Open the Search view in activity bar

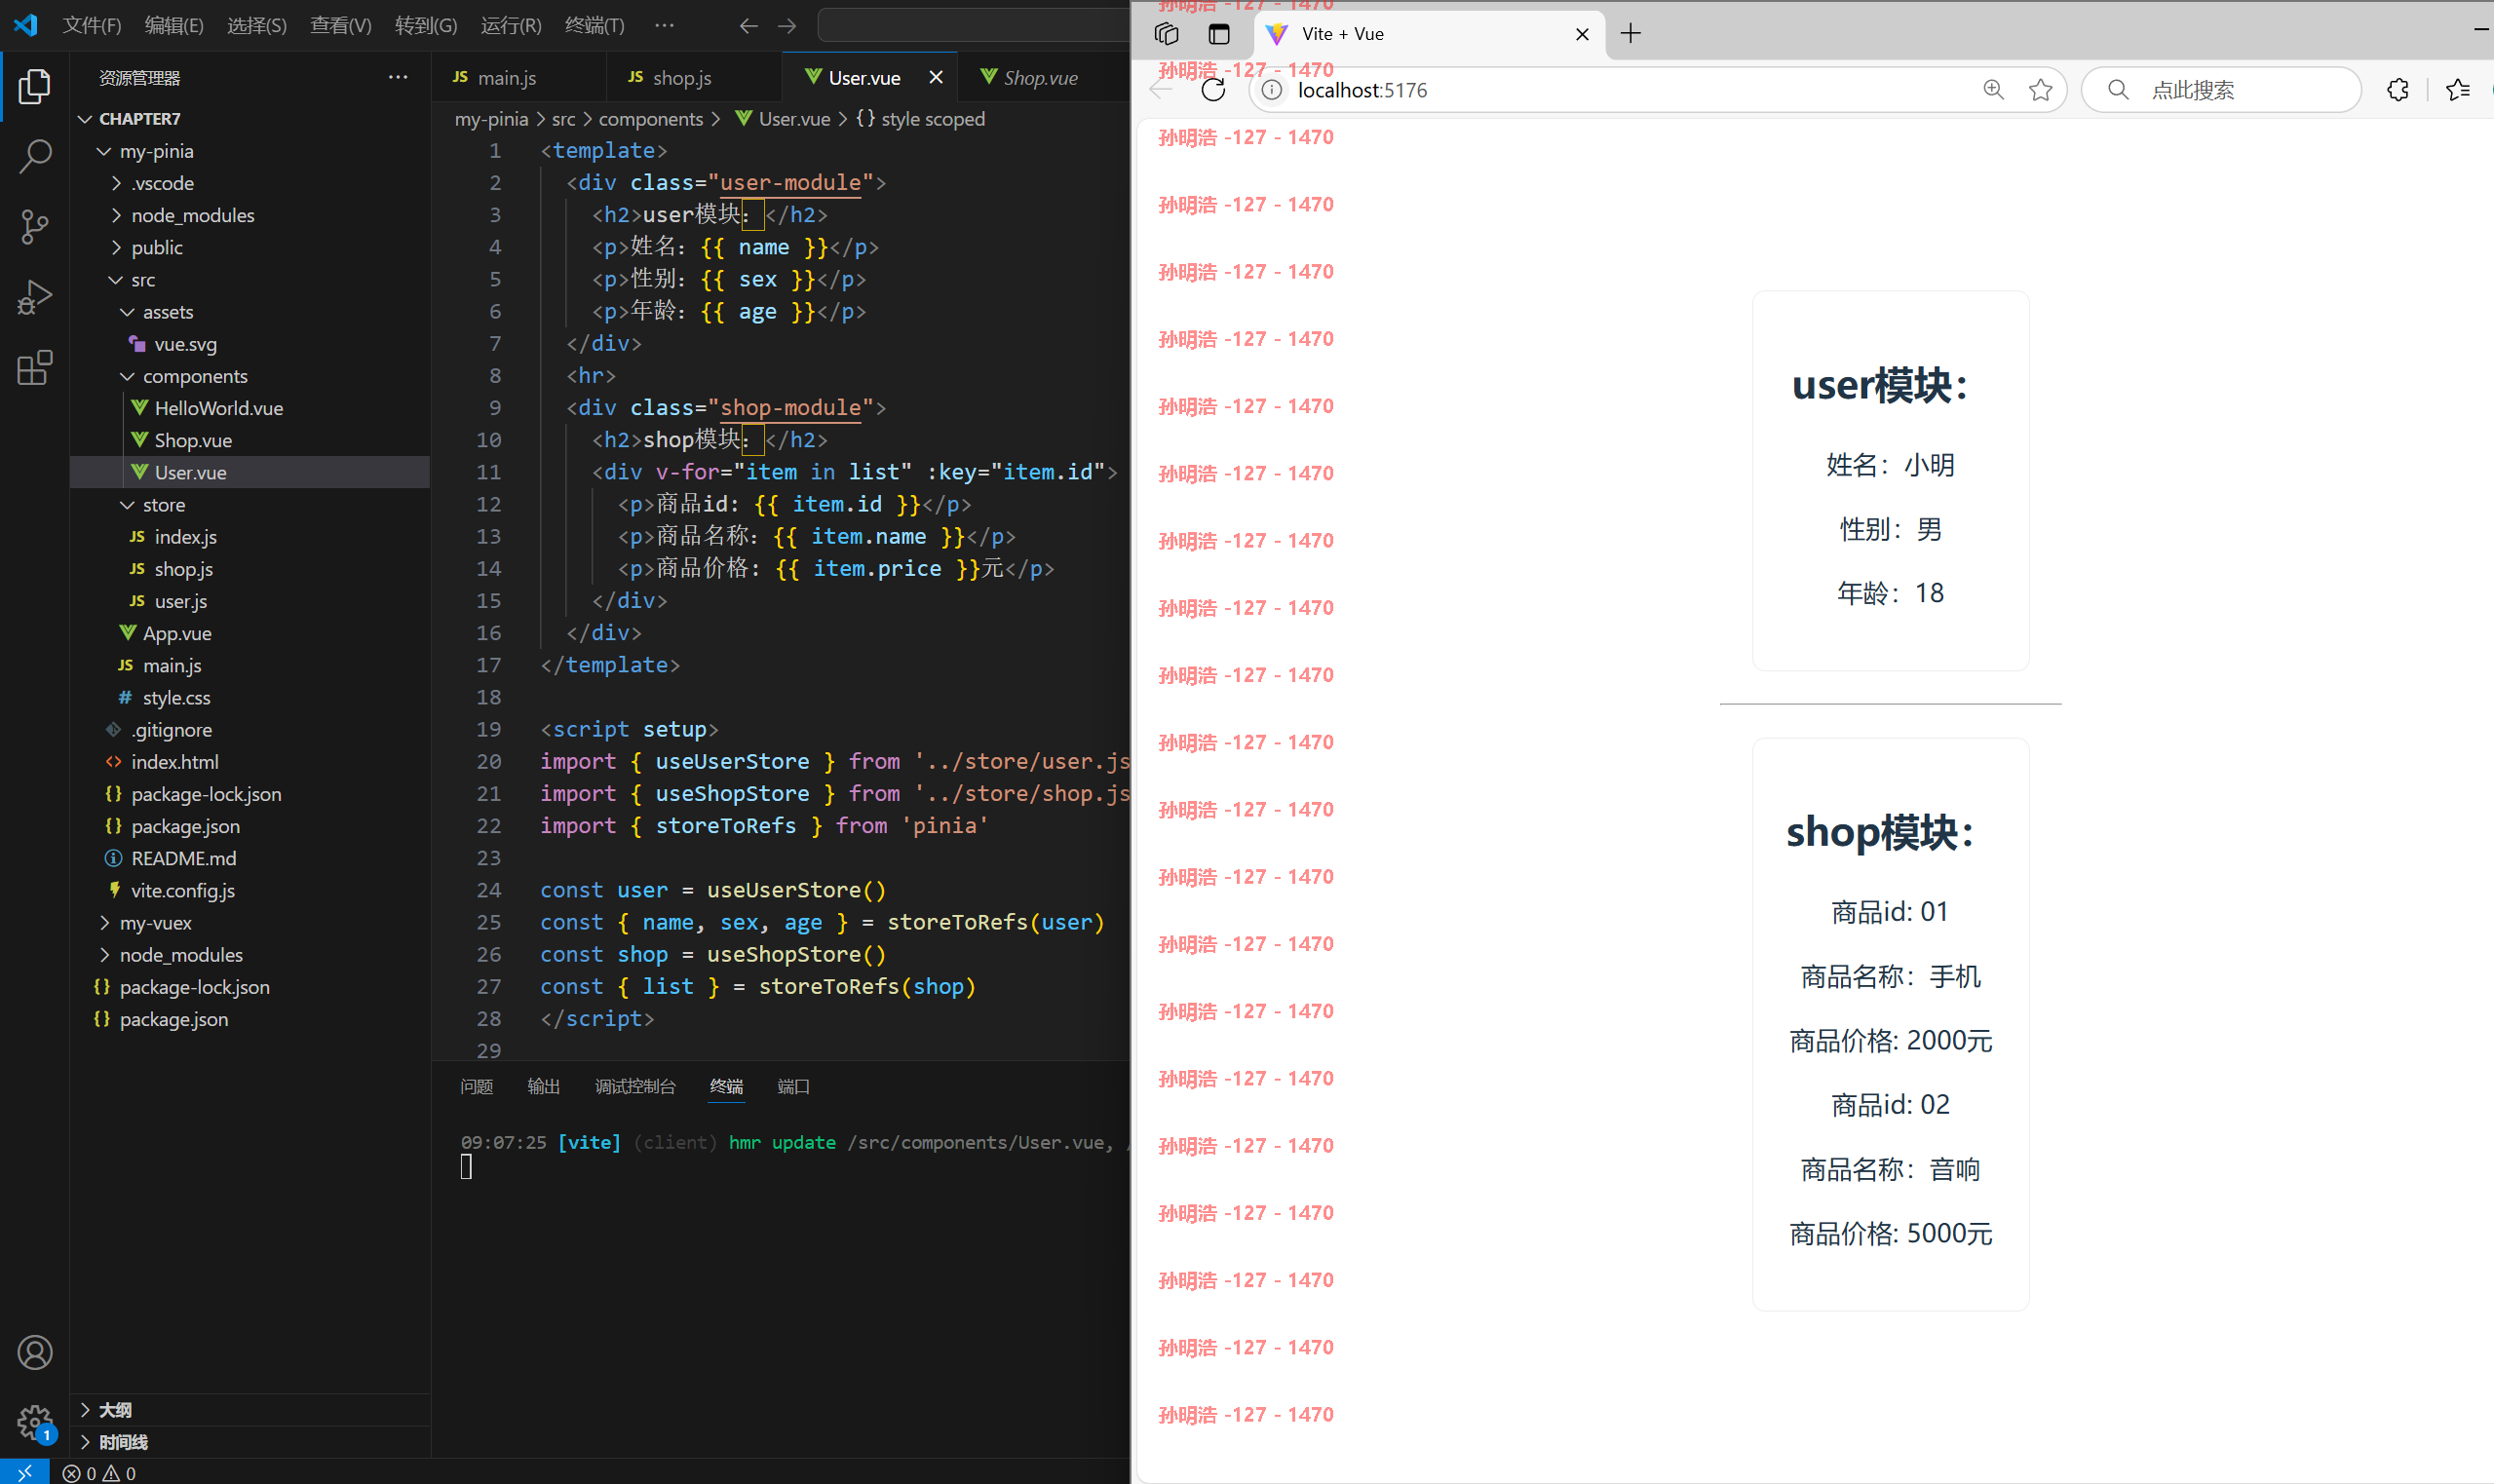point(34,157)
